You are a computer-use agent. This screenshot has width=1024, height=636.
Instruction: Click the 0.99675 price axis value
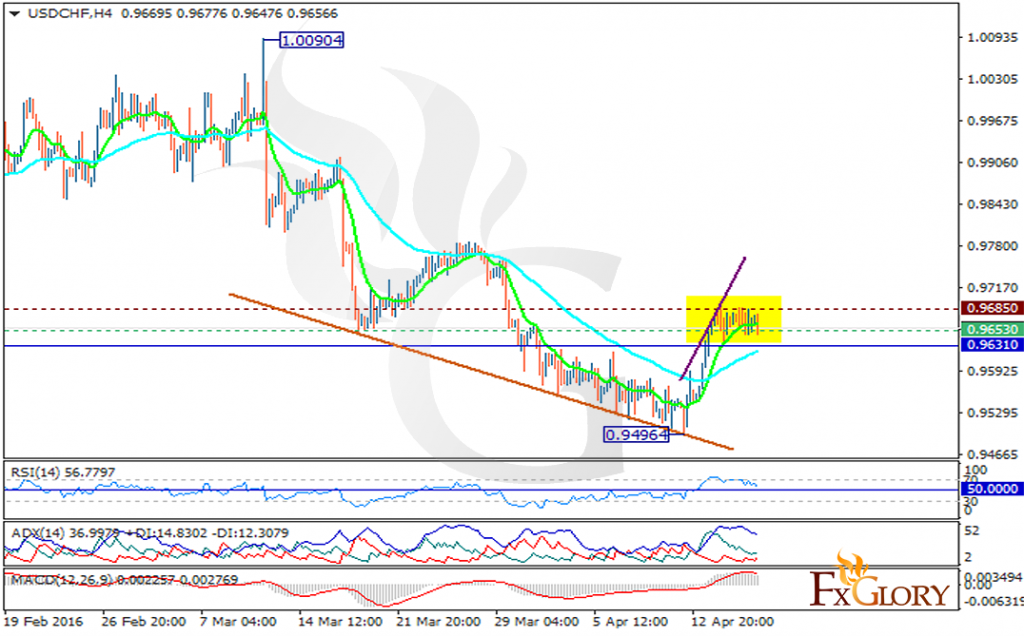pos(993,121)
